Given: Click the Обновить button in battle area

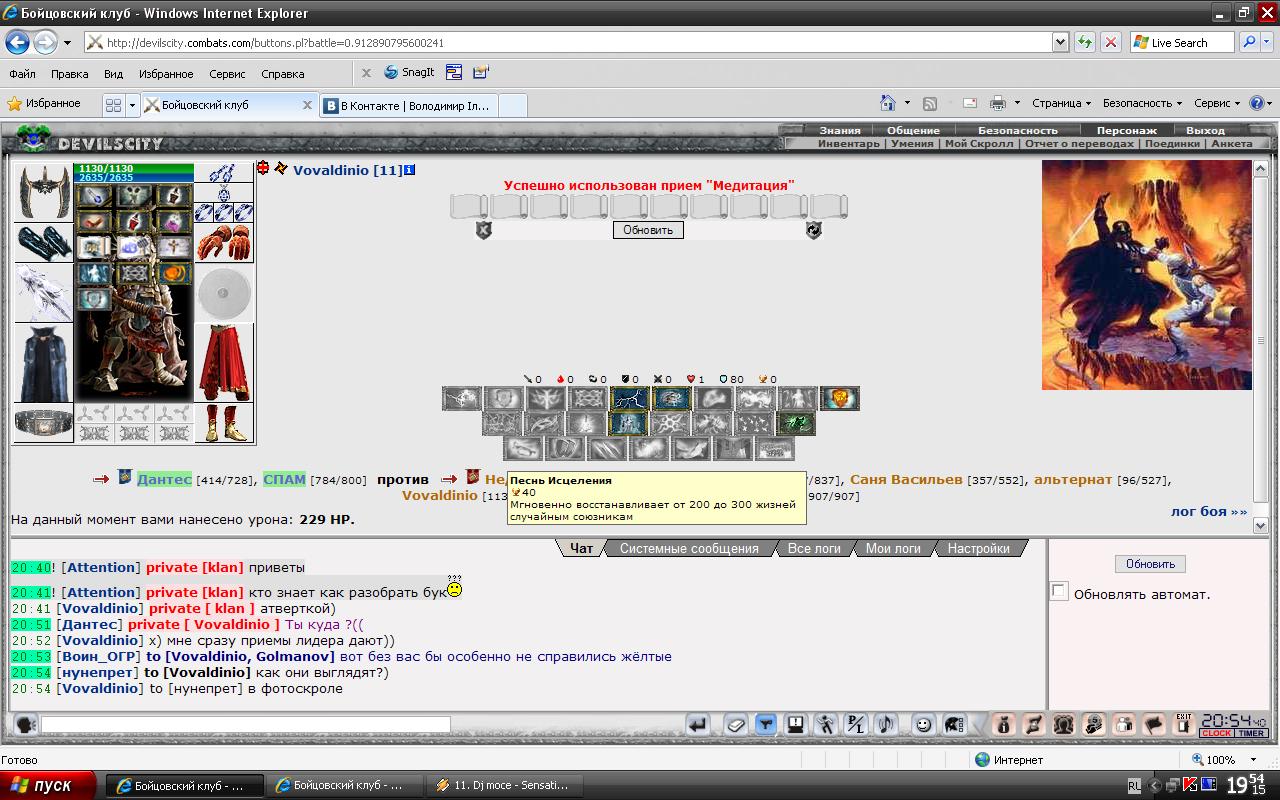Looking at the screenshot, I should tap(648, 230).
